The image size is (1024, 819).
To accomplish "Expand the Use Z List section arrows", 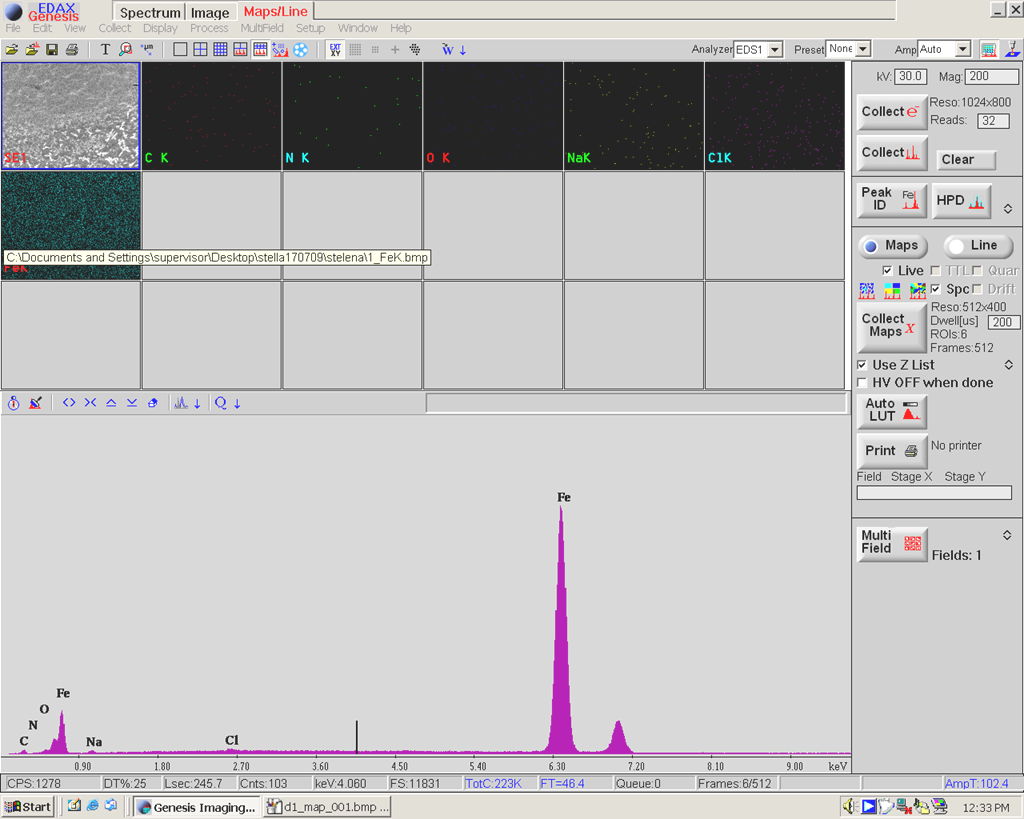I will (x=1008, y=365).
